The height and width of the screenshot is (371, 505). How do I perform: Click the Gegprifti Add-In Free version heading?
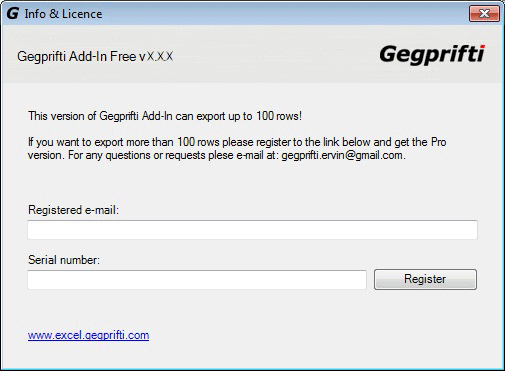tap(95, 56)
